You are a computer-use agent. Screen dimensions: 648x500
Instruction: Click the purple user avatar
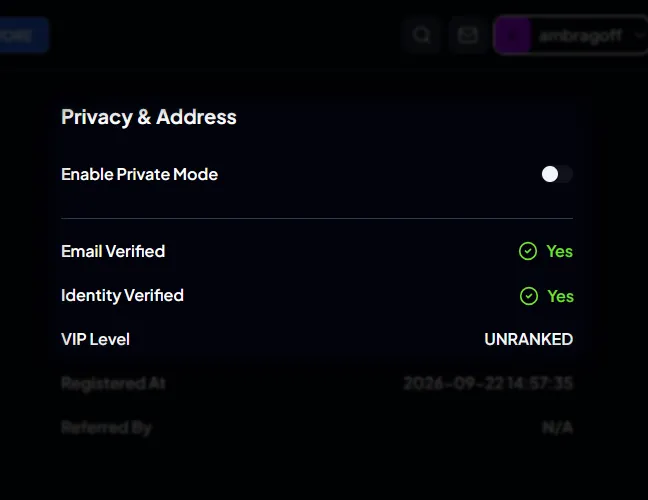513,36
